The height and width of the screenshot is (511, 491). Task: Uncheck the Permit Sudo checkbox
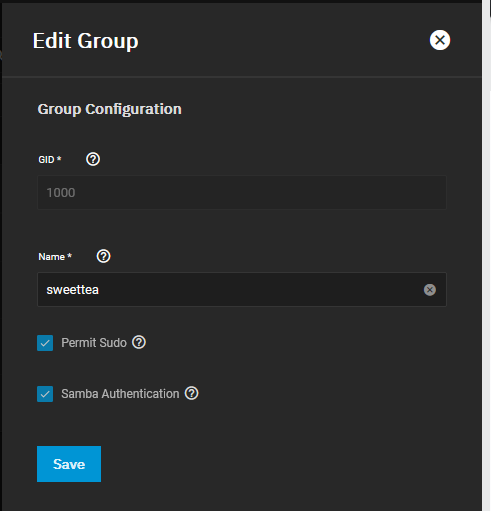(45, 343)
